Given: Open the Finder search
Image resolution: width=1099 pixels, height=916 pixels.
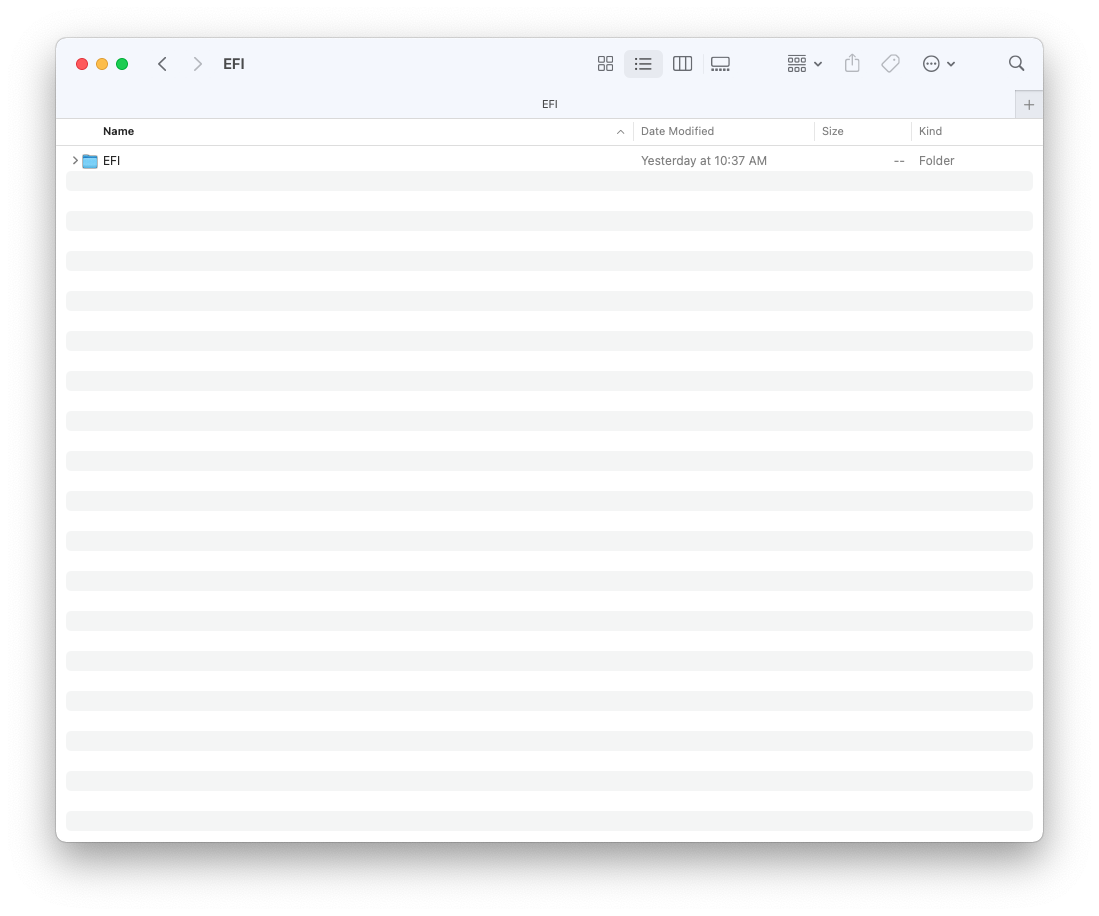Looking at the screenshot, I should [x=1016, y=64].
